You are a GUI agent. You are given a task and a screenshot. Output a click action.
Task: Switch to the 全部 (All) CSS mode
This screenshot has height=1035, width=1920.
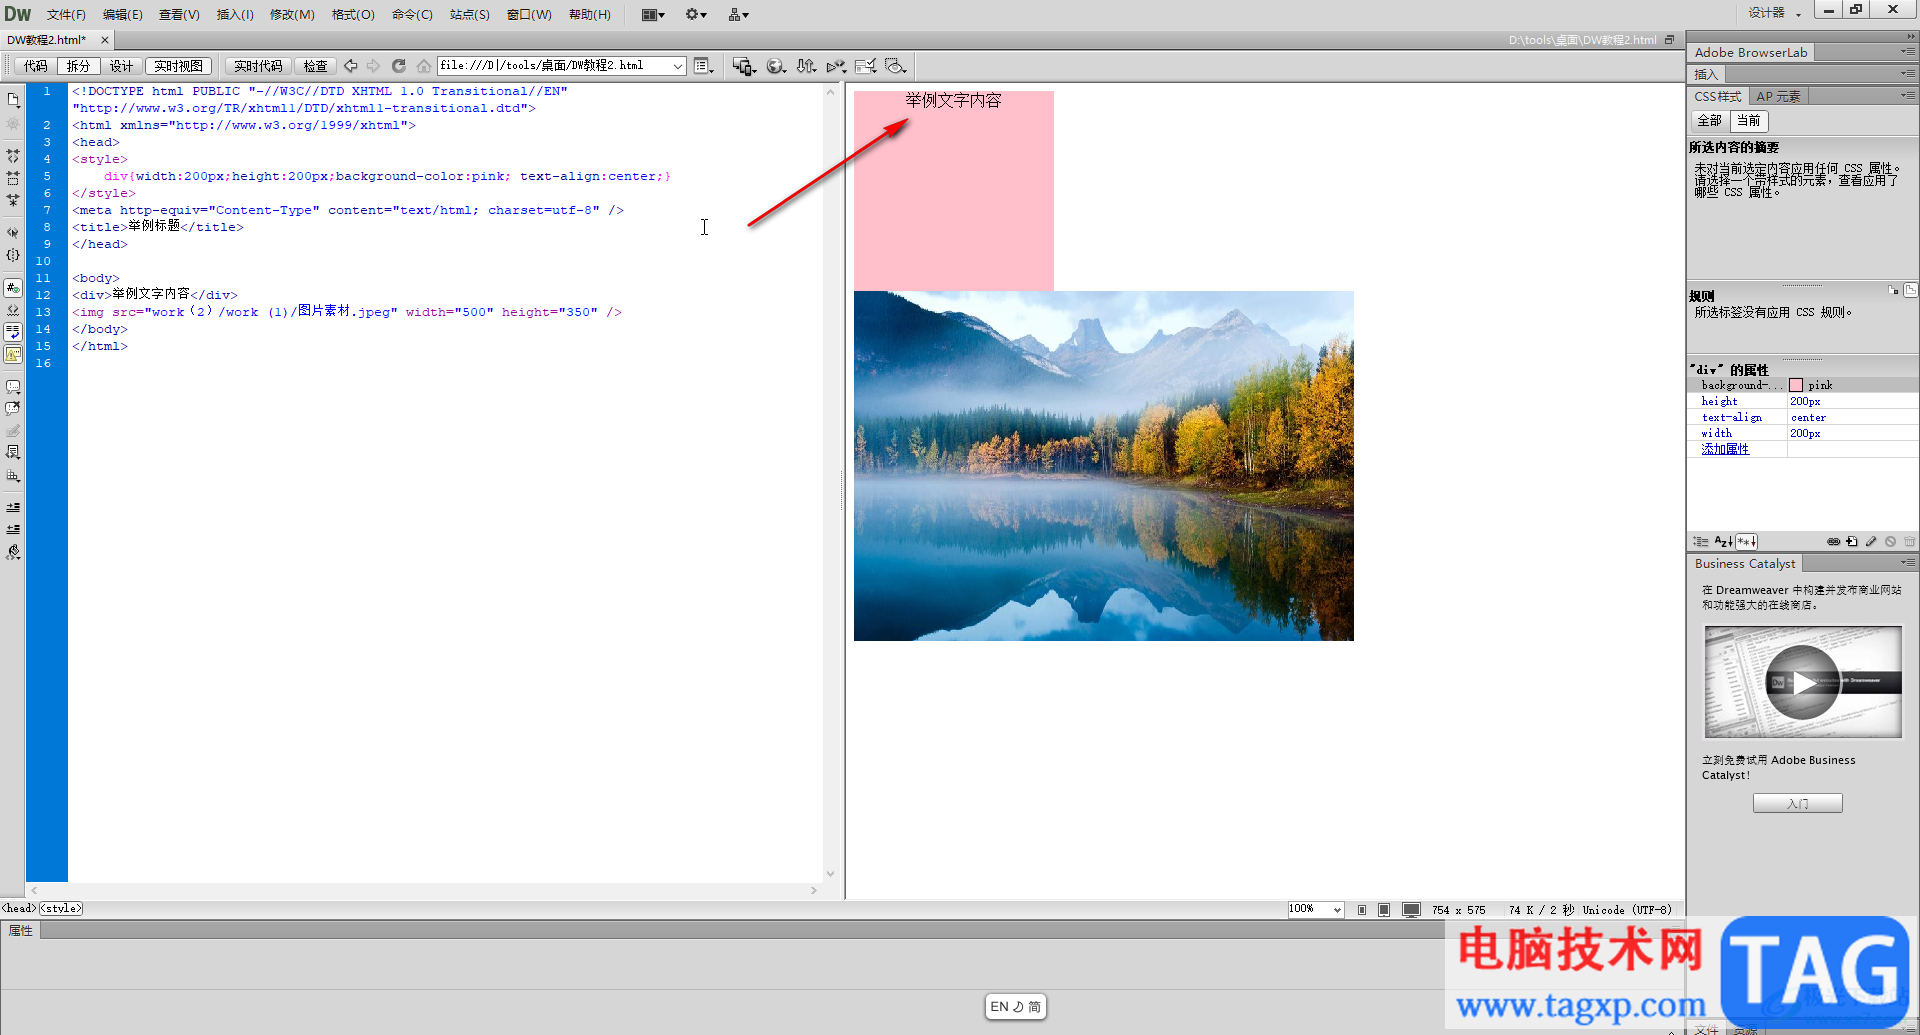coord(1710,121)
